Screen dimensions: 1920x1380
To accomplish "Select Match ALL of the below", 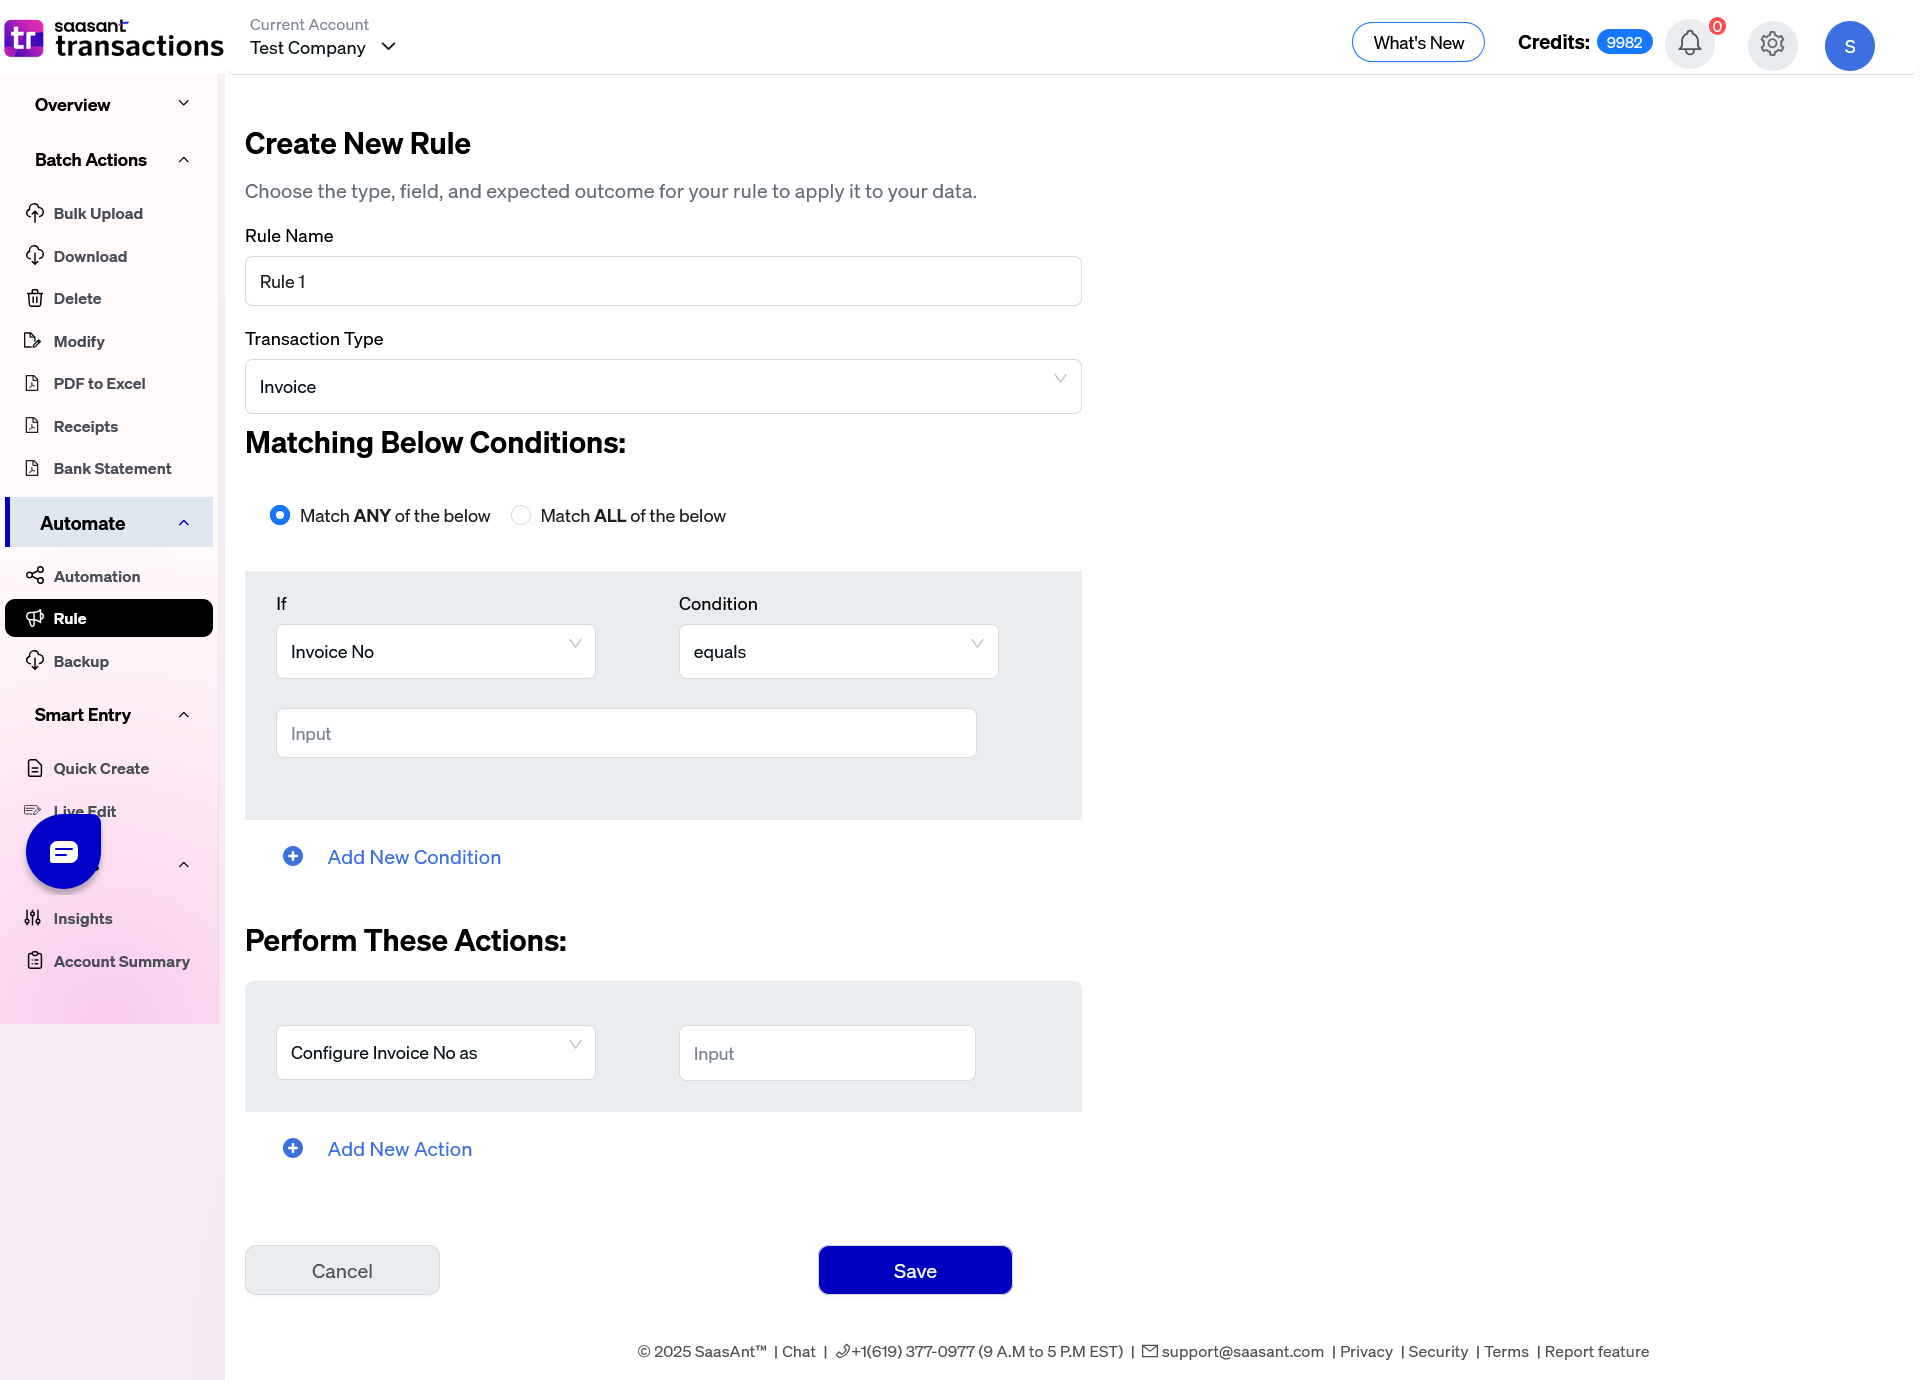I will tap(521, 515).
